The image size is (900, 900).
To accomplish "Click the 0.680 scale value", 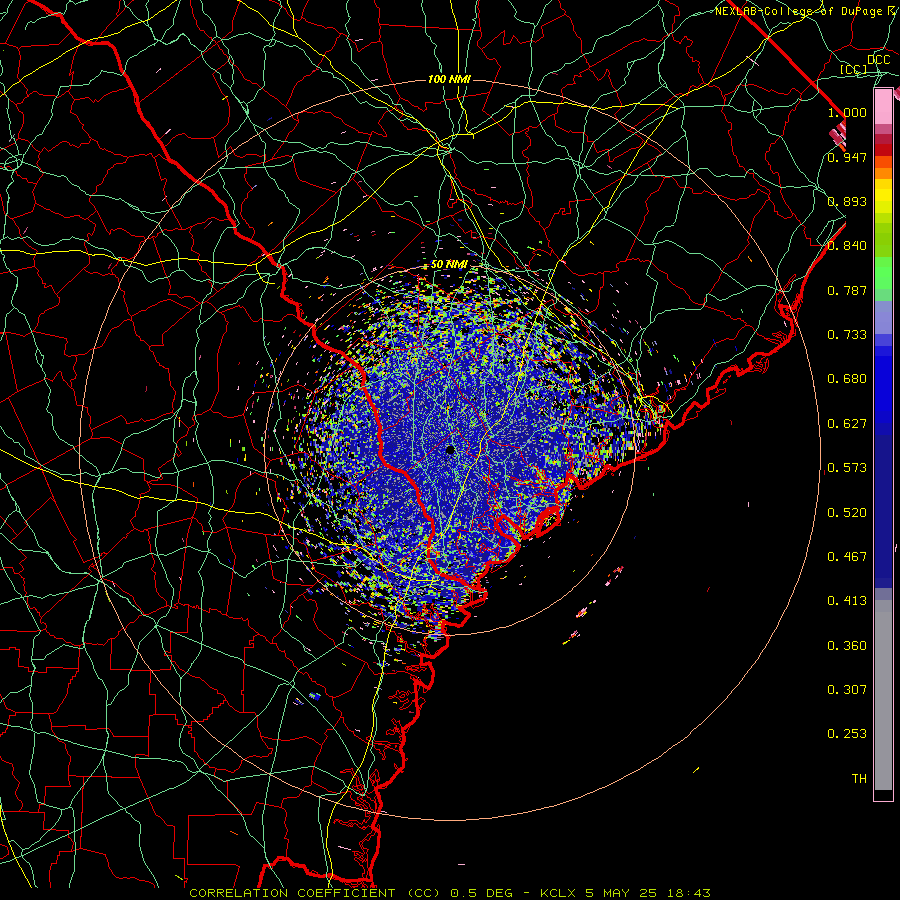I will (847, 379).
